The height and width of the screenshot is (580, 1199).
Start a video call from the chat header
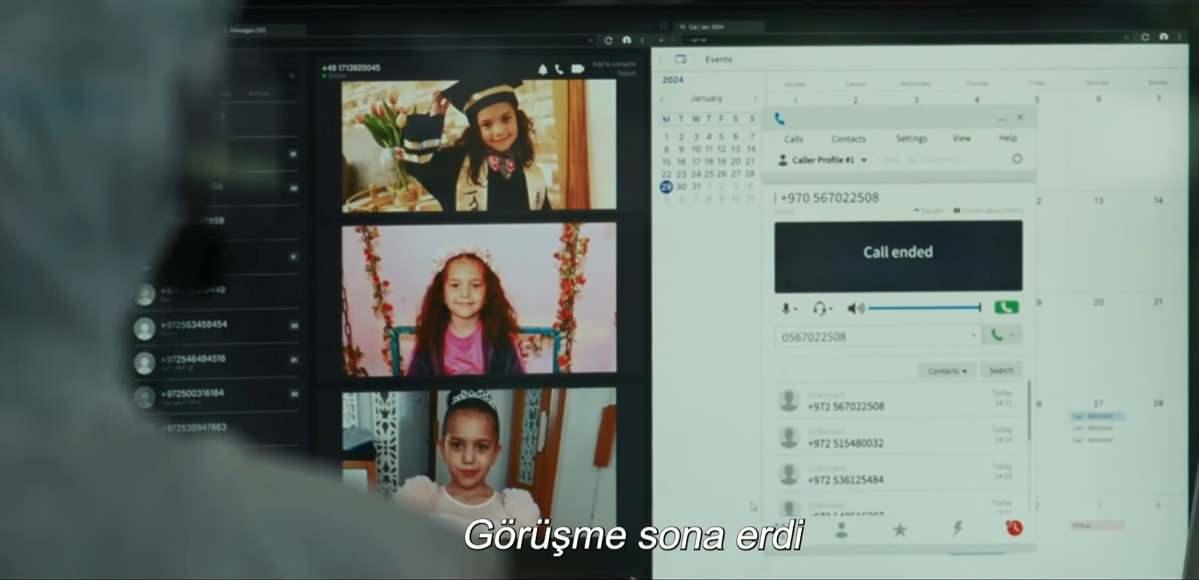(x=577, y=70)
